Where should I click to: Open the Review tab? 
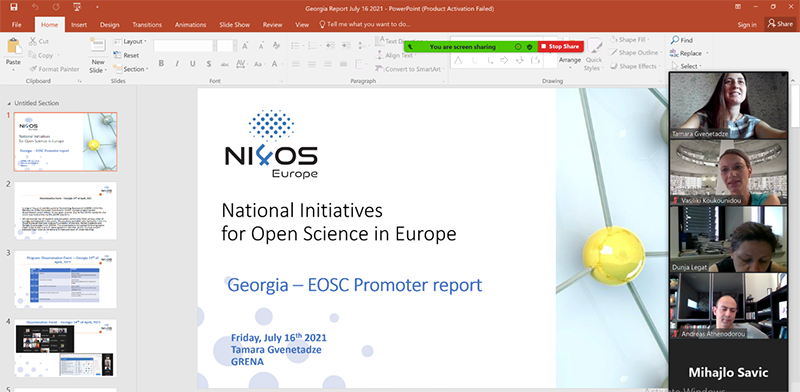click(272, 24)
